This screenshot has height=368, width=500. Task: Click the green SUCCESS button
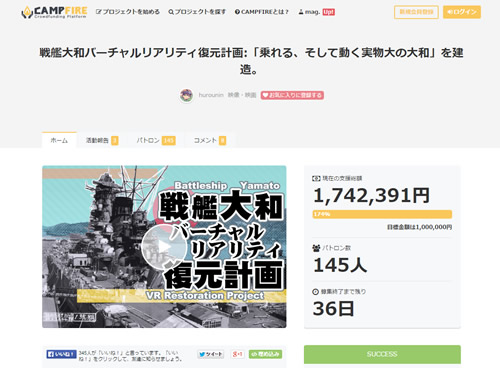pos(382,354)
